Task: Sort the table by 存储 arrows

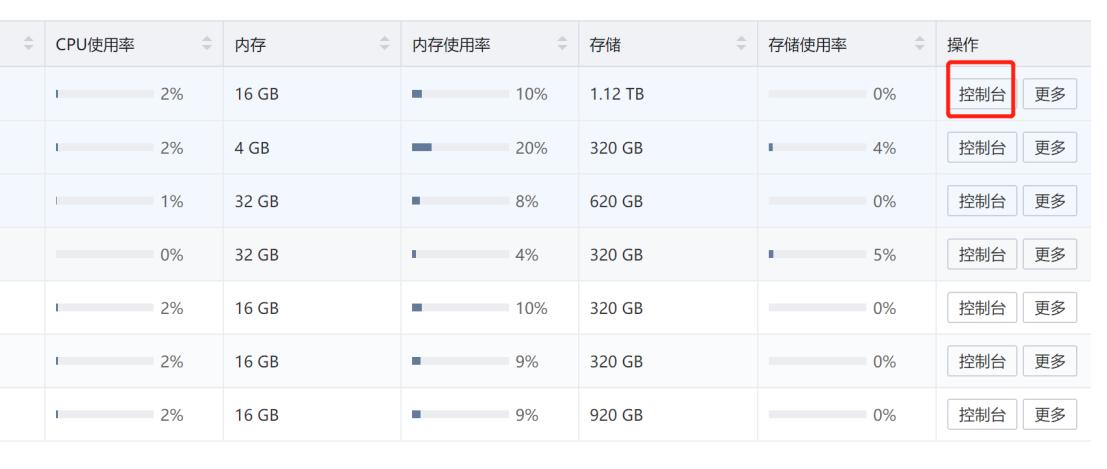Action: click(x=741, y=44)
